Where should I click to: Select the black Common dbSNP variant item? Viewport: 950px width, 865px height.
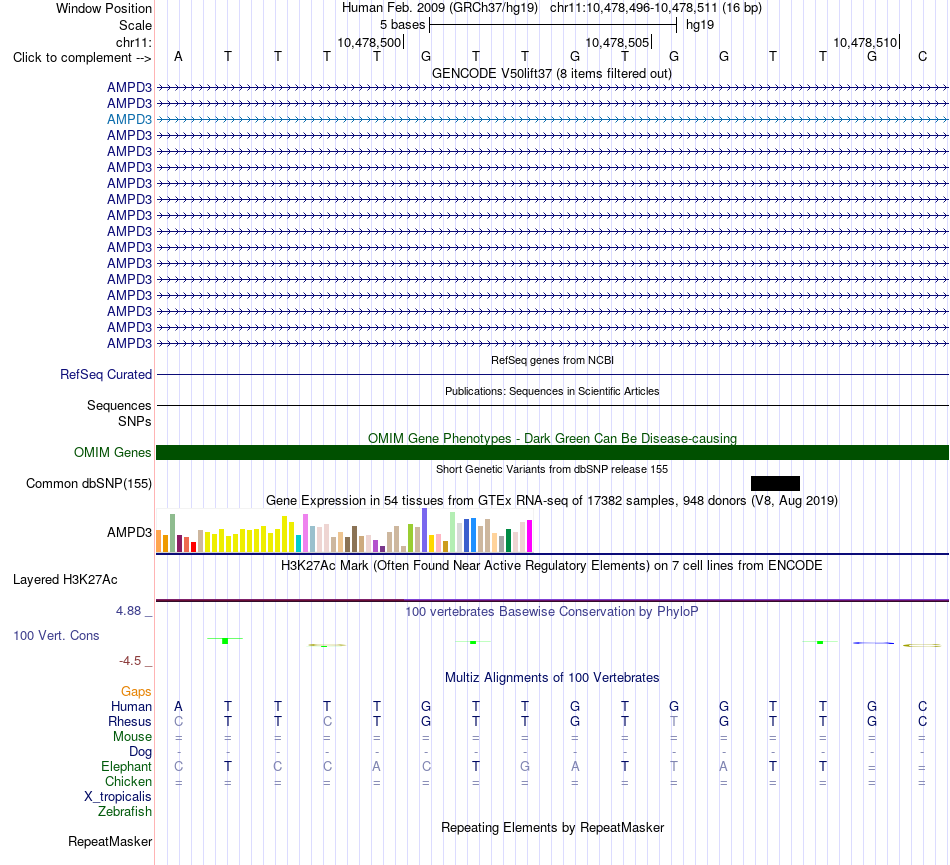[x=775, y=483]
